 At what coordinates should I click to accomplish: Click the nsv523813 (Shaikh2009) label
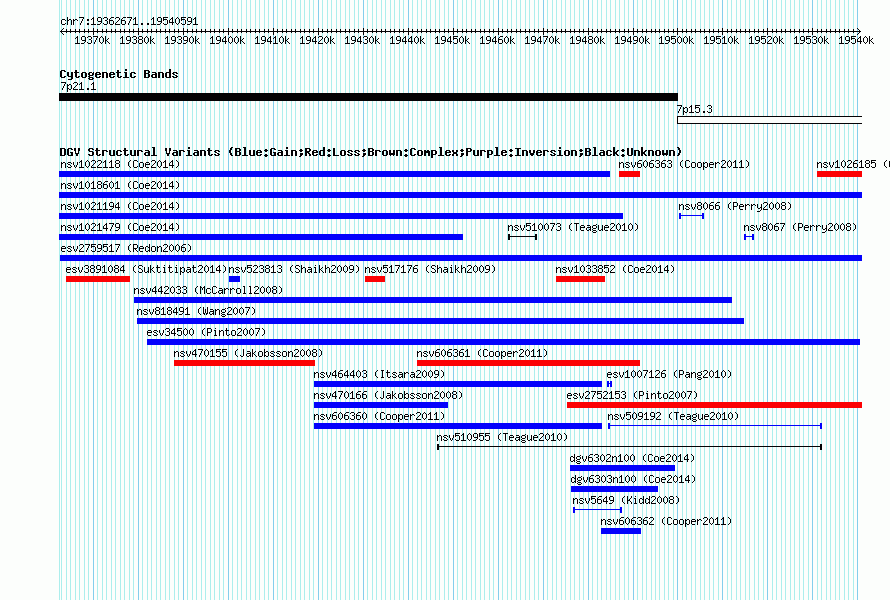[294, 269]
